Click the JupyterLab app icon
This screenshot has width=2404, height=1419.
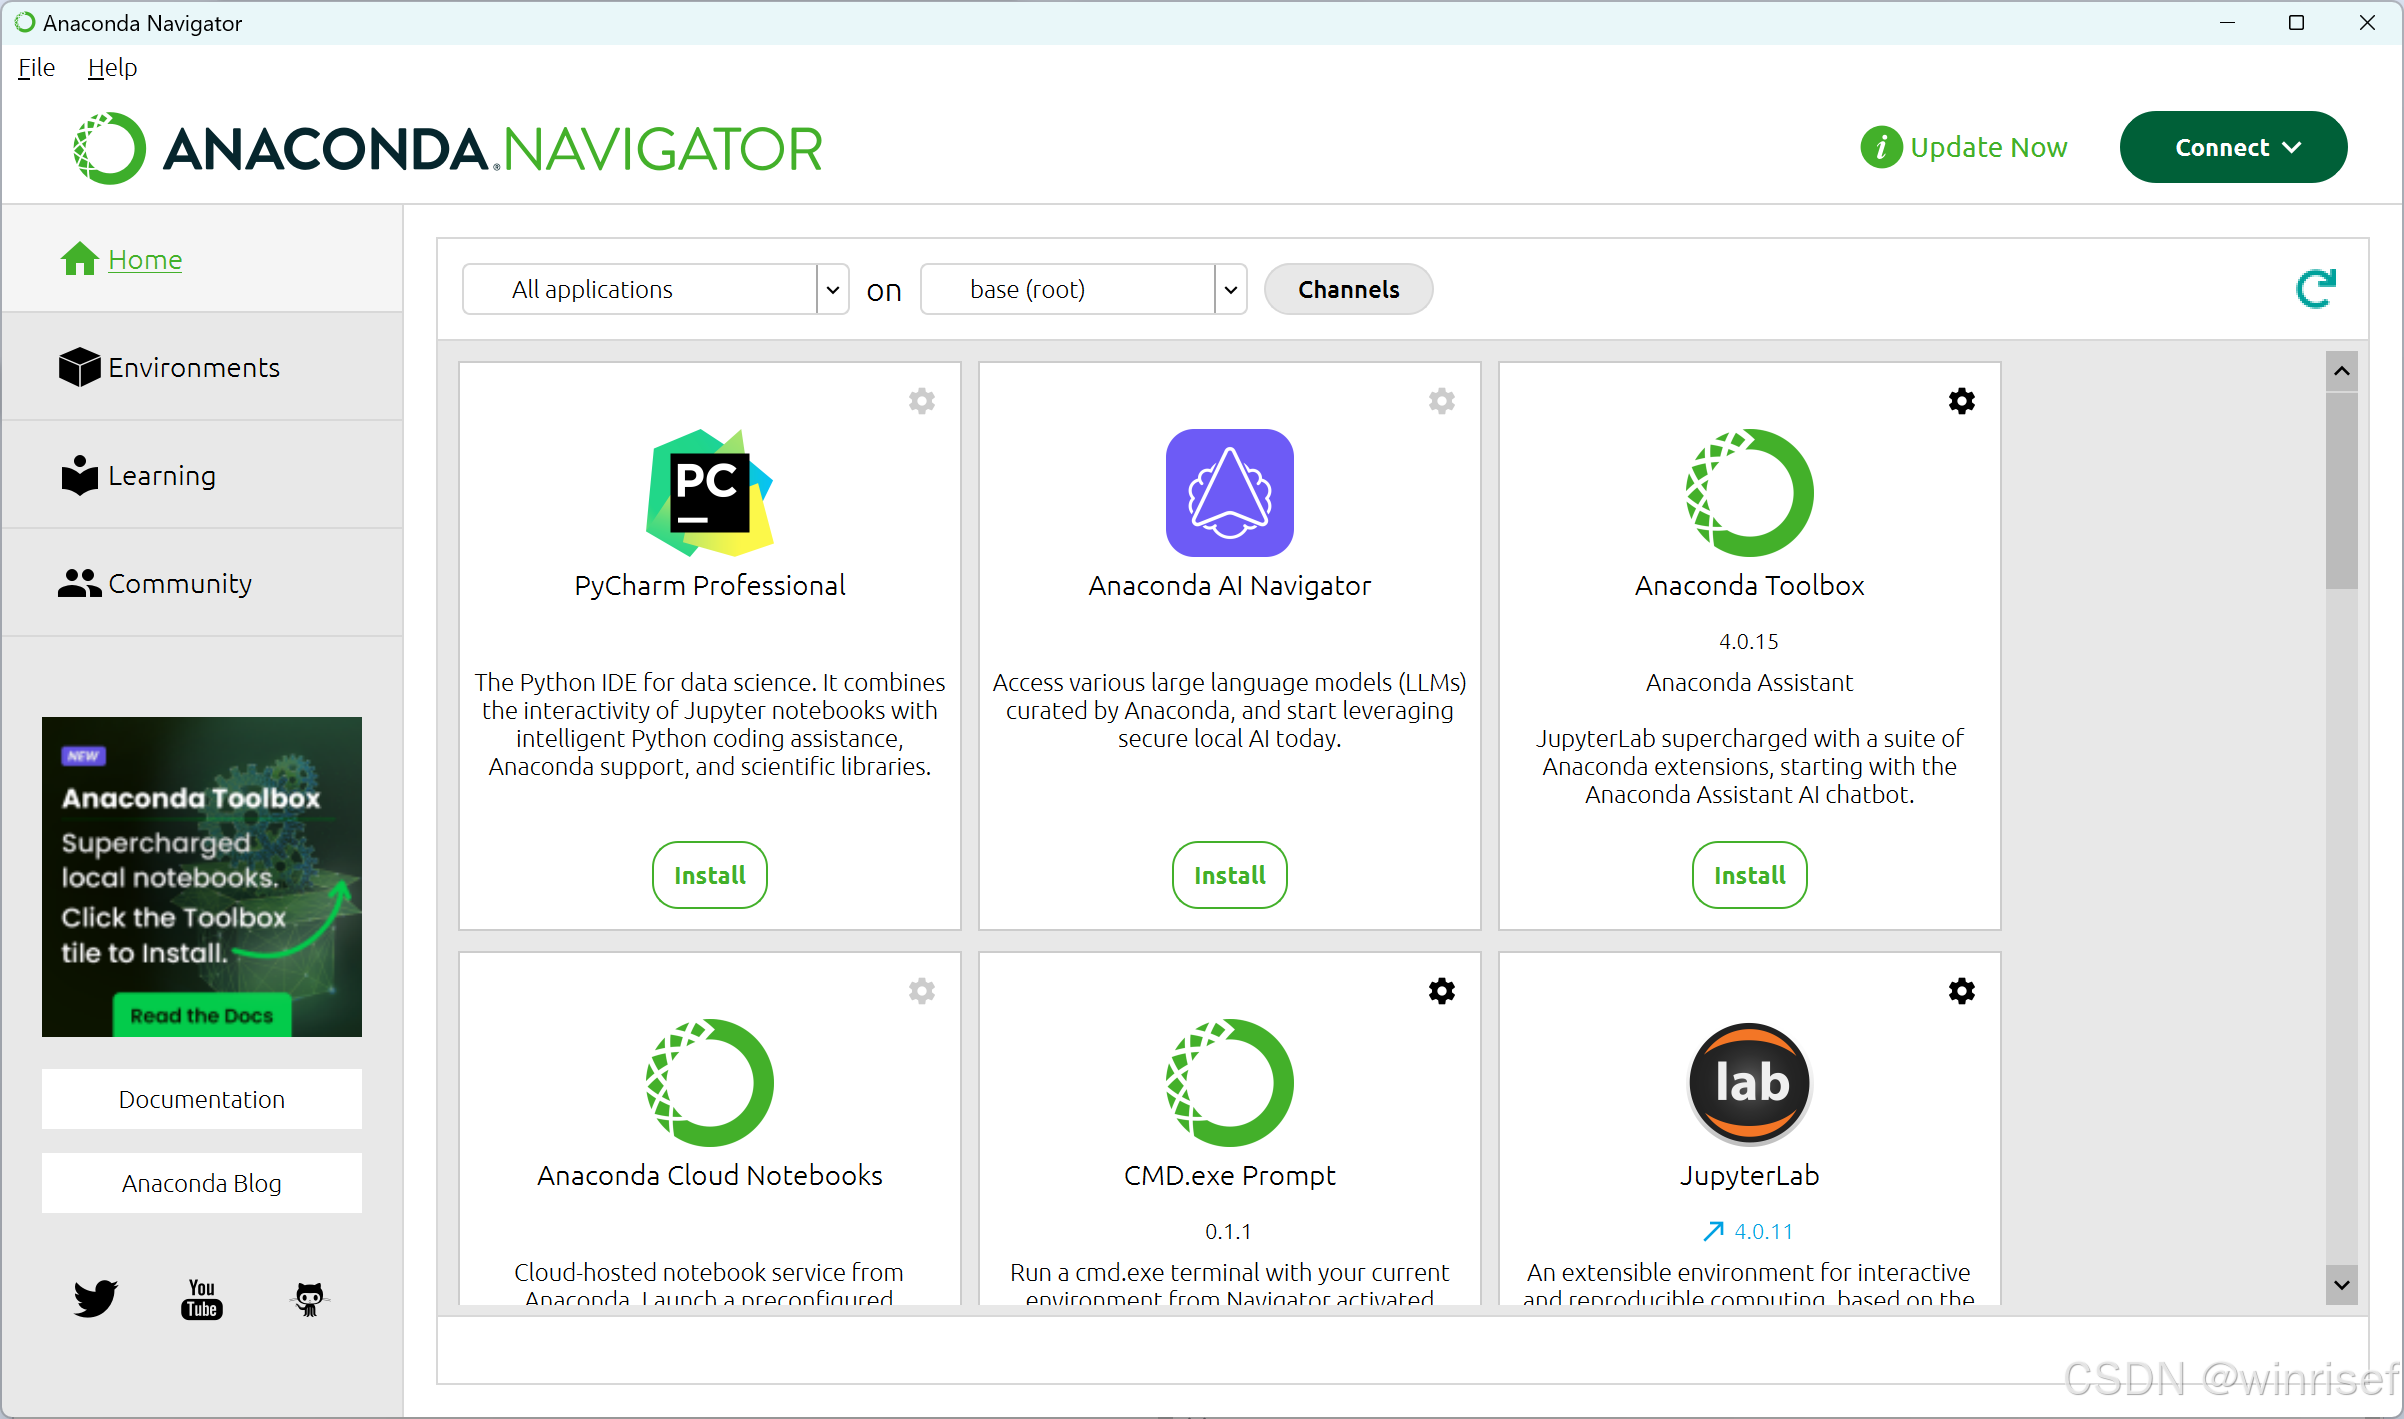point(1749,1083)
